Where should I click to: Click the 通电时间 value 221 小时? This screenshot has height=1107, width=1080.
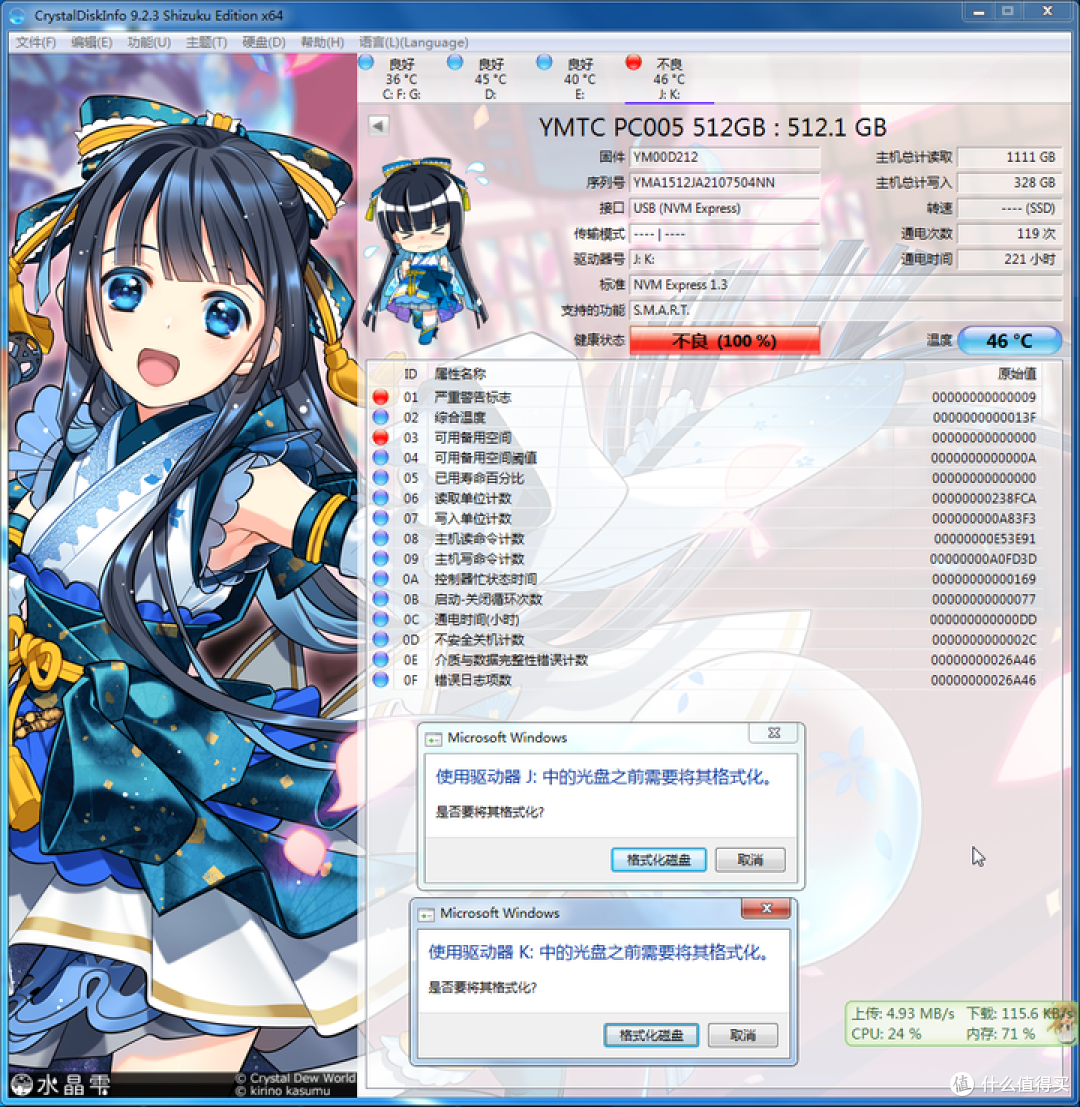1009,259
